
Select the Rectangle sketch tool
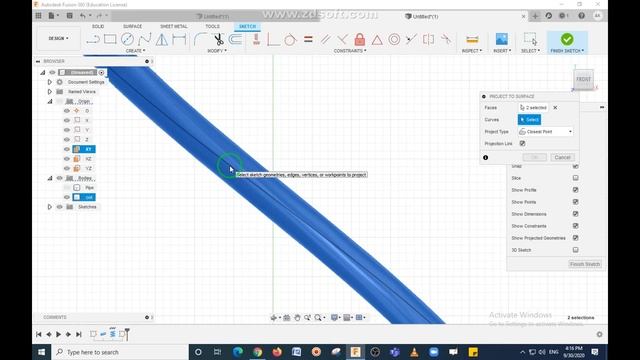[x=110, y=39]
